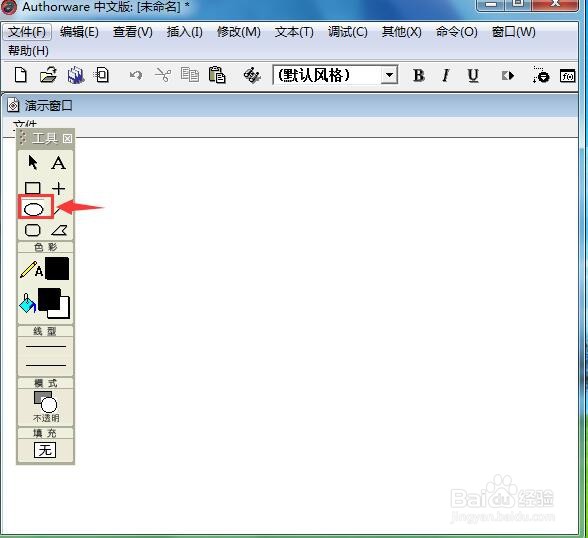Click the Save All toolbar icon
The image size is (588, 538).
pos(75,75)
